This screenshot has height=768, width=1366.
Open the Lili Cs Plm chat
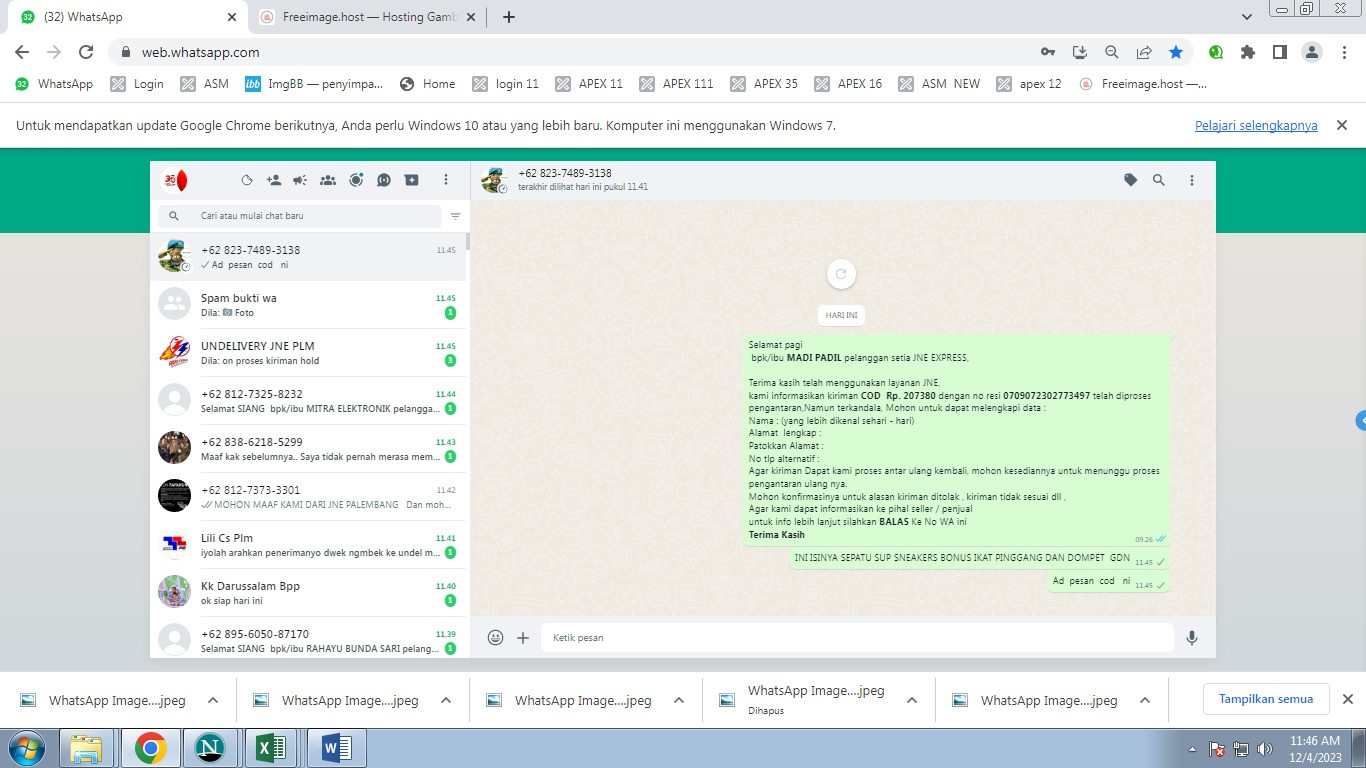tap(308, 545)
